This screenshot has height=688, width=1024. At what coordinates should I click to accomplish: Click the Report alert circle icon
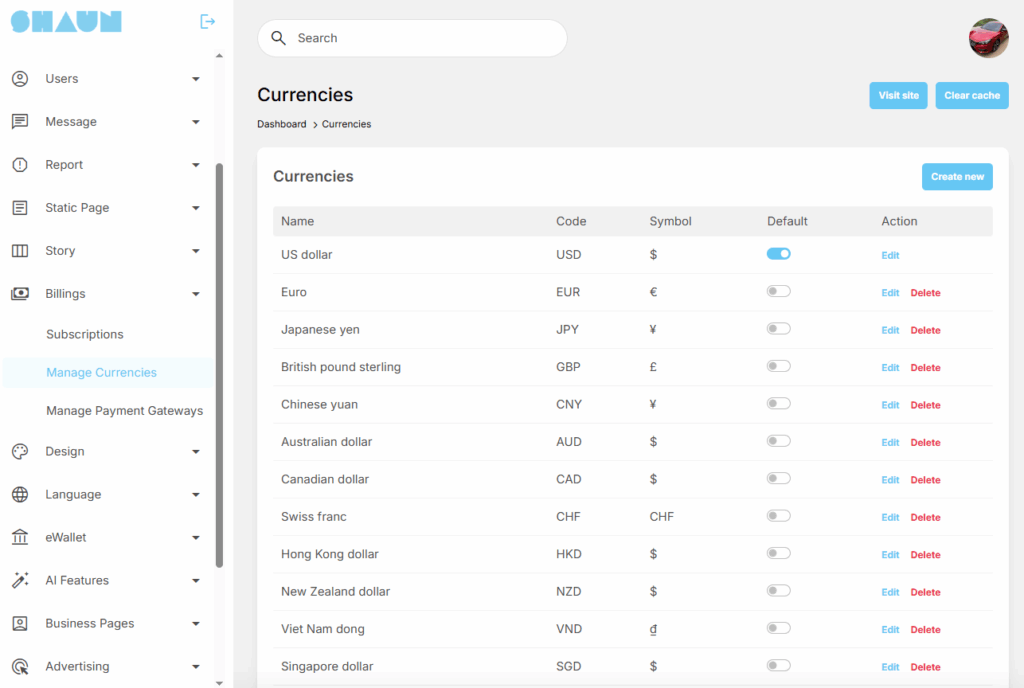point(20,165)
